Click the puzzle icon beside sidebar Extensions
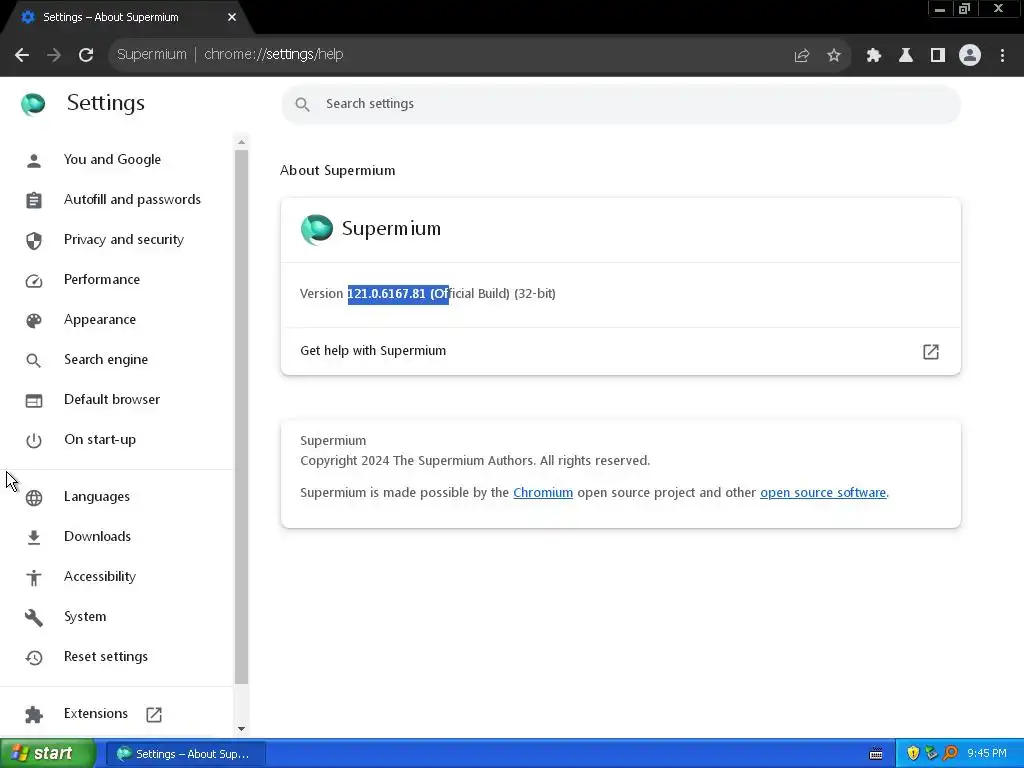This screenshot has width=1024, height=768. coord(34,714)
